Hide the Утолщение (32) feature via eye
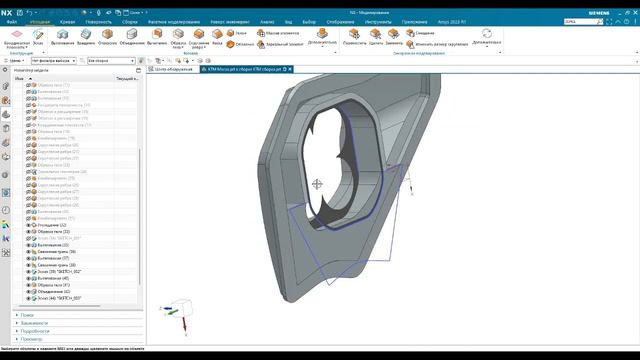640x360 pixels. coord(29,225)
